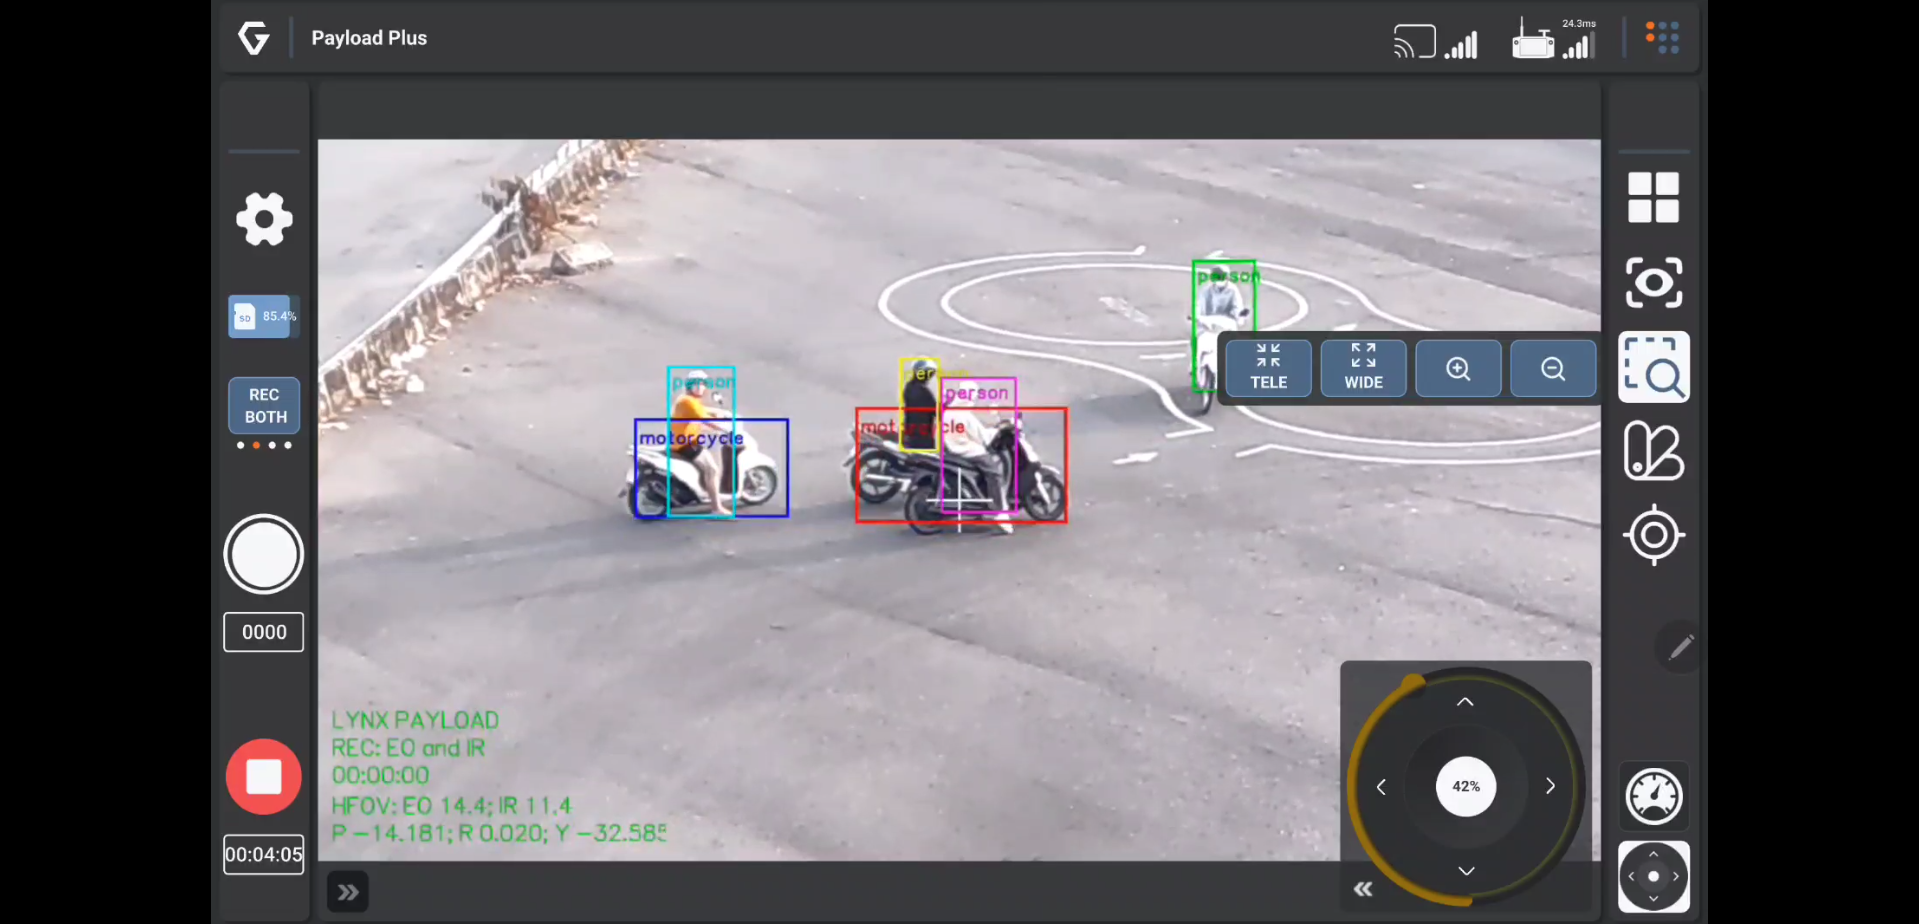Open the annotation pencil tool
This screenshot has height=924, width=1919.
click(1681, 647)
